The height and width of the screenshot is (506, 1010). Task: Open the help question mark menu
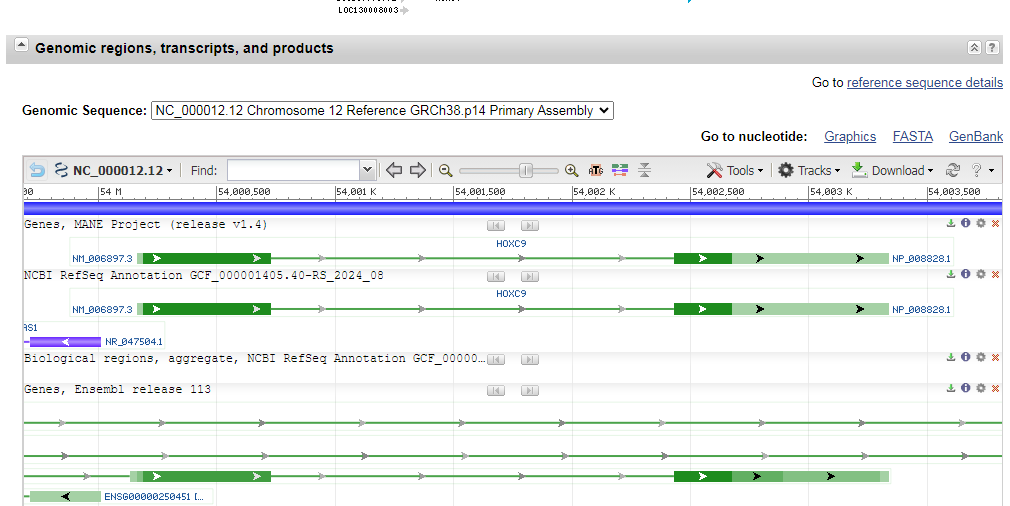[982, 171]
